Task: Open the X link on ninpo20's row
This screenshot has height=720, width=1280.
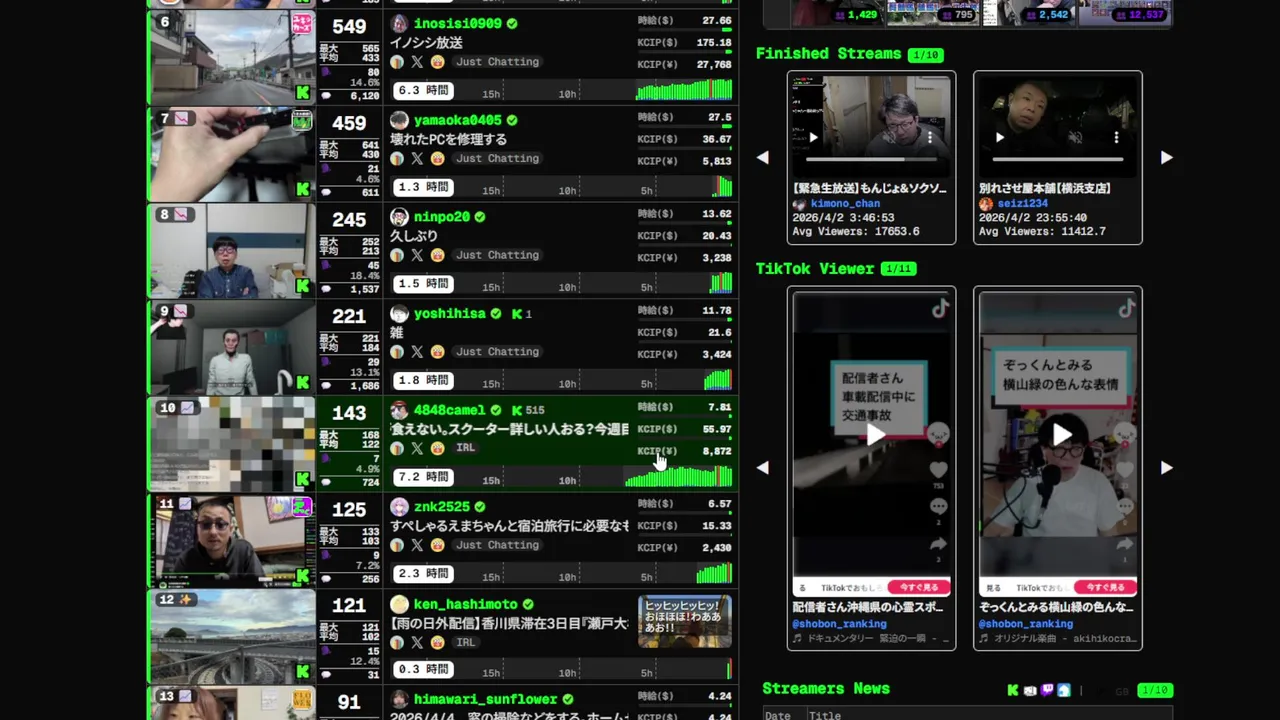Action: tap(417, 256)
